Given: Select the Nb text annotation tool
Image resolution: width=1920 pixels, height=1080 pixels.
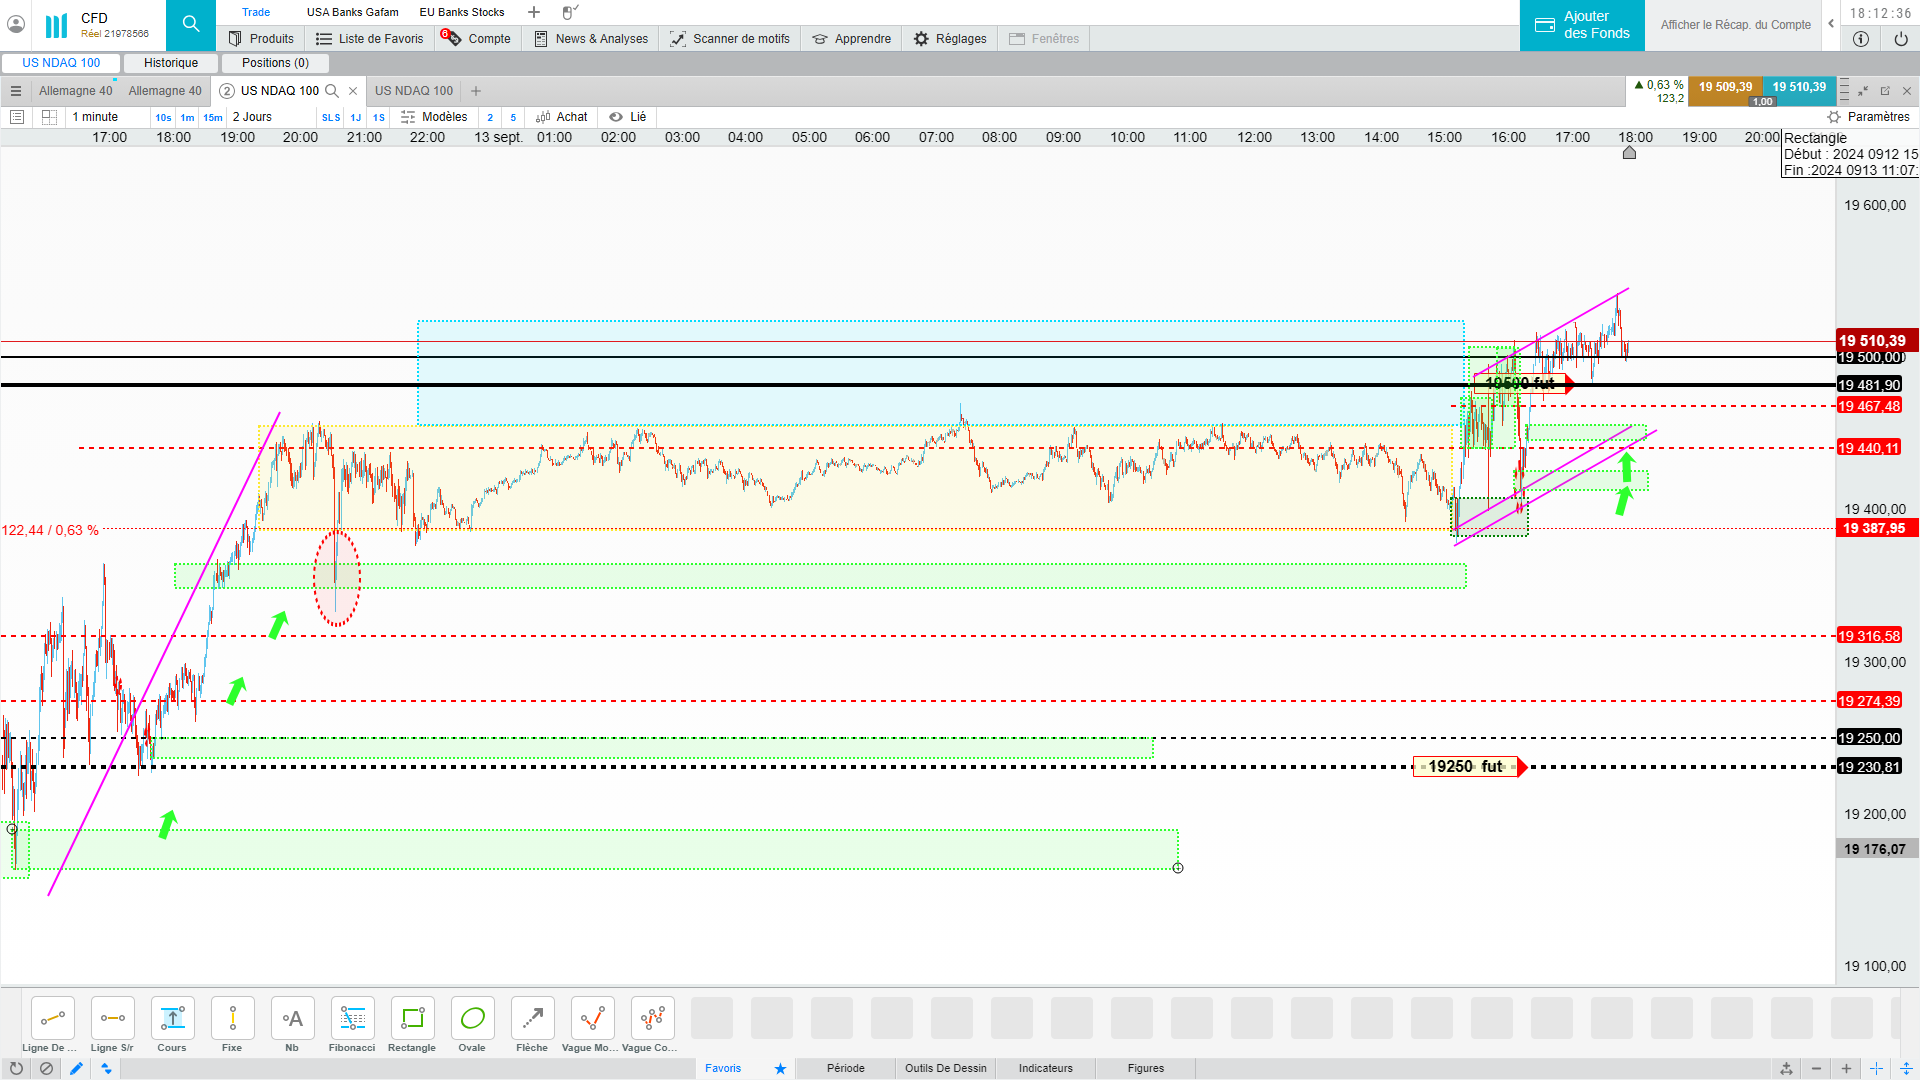Looking at the screenshot, I should pyautogui.click(x=292, y=1019).
